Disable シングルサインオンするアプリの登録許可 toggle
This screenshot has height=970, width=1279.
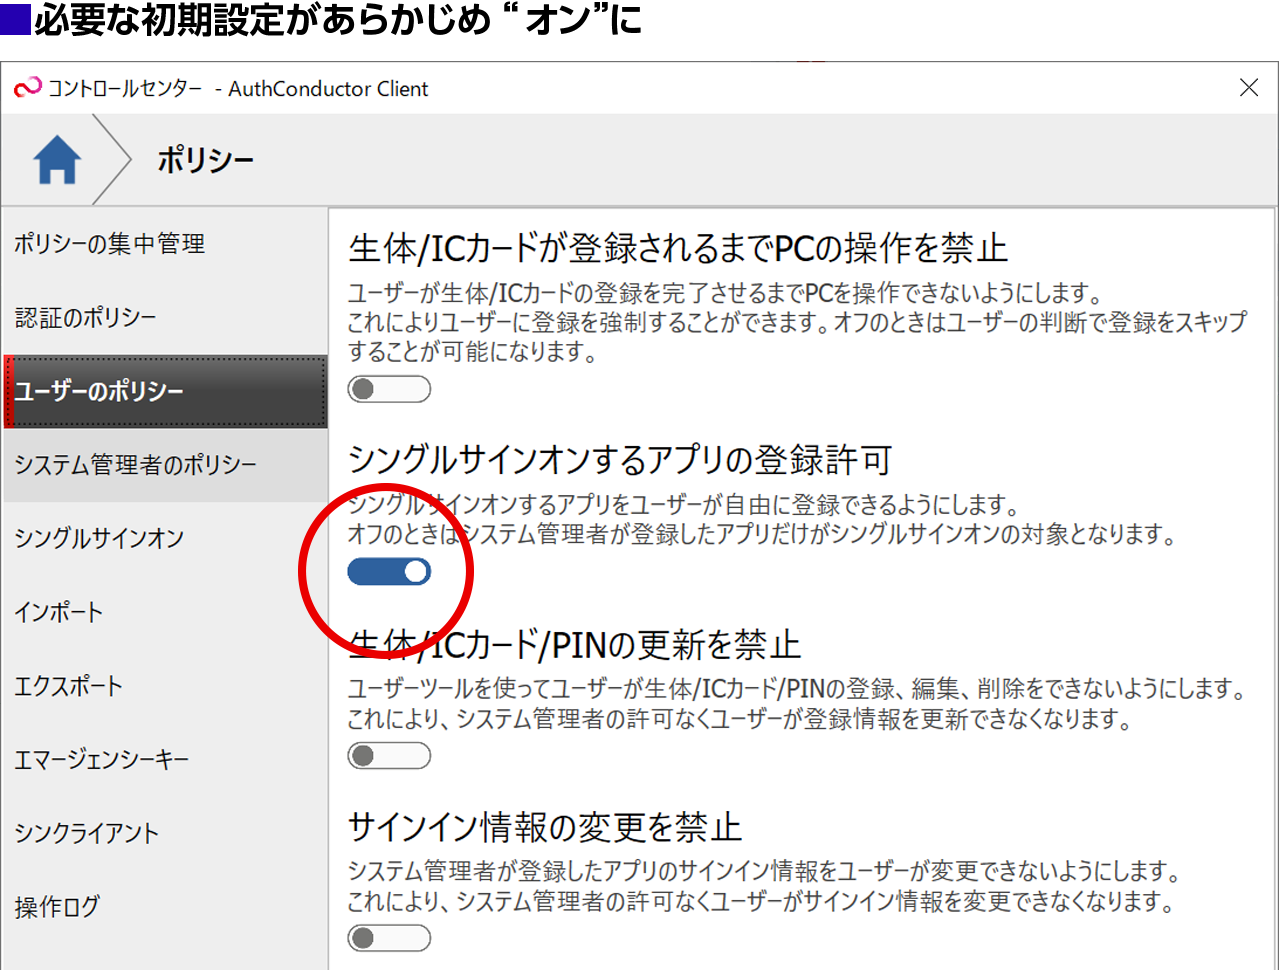click(x=389, y=571)
